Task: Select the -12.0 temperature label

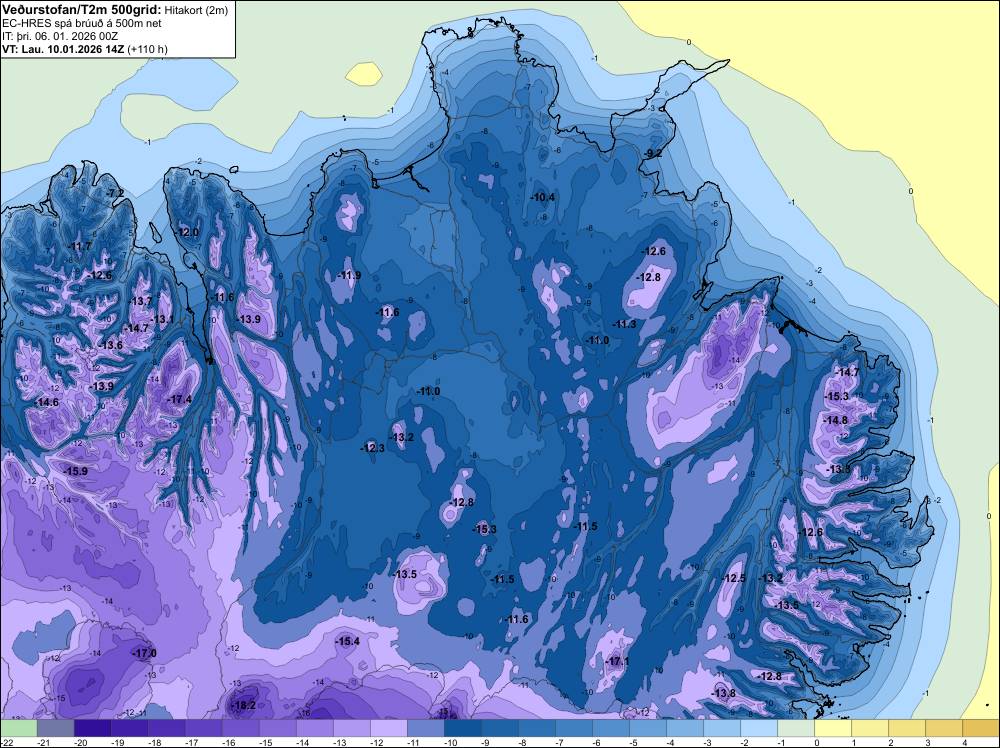Action: coord(187,233)
